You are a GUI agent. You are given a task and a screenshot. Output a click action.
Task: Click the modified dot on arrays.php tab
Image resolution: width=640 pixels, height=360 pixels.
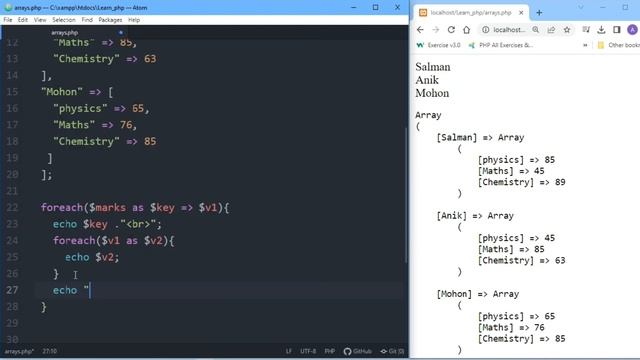pos(121,33)
